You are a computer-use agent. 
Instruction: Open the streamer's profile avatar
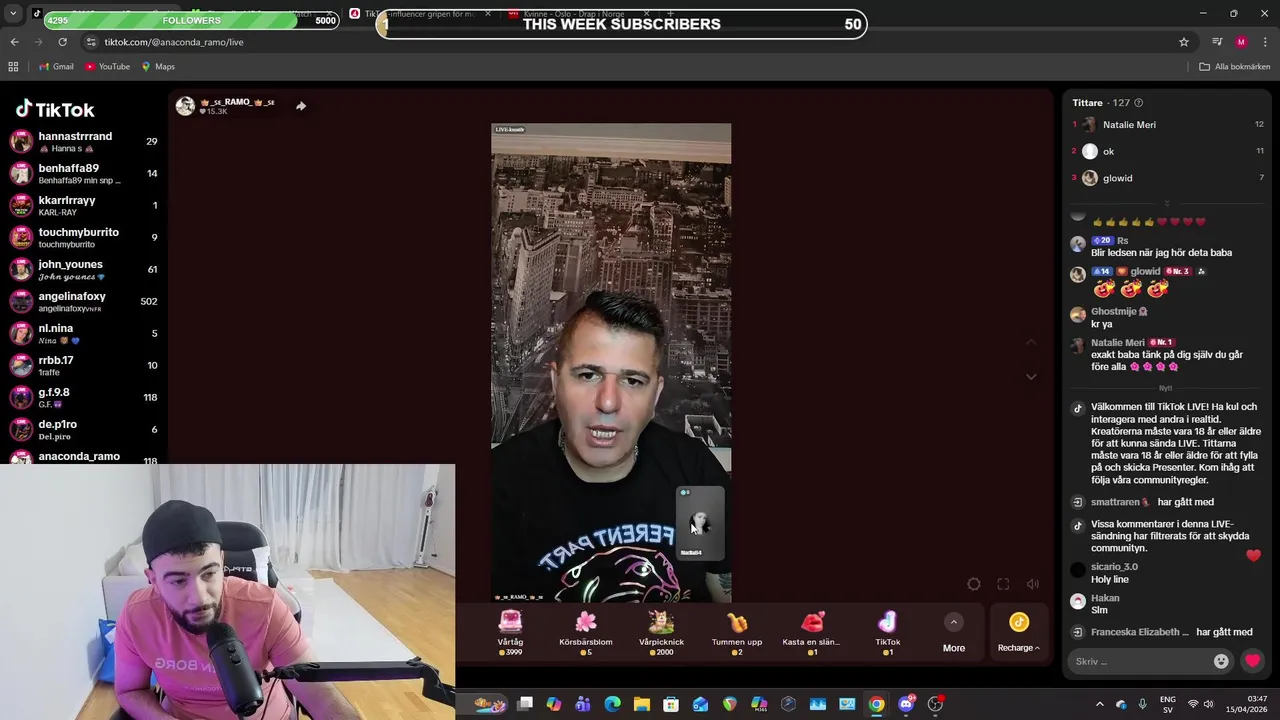[x=185, y=106]
